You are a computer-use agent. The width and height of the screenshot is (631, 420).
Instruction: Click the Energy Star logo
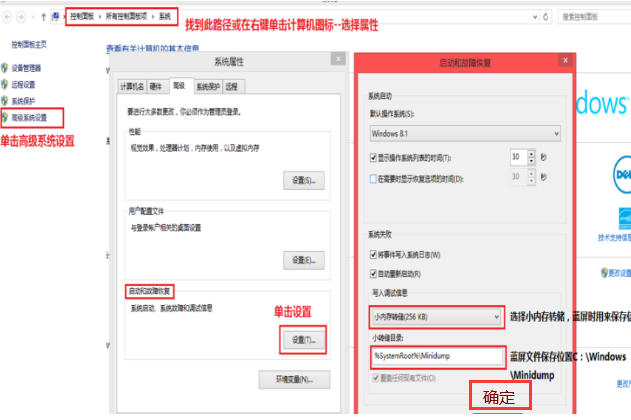(x=625, y=219)
